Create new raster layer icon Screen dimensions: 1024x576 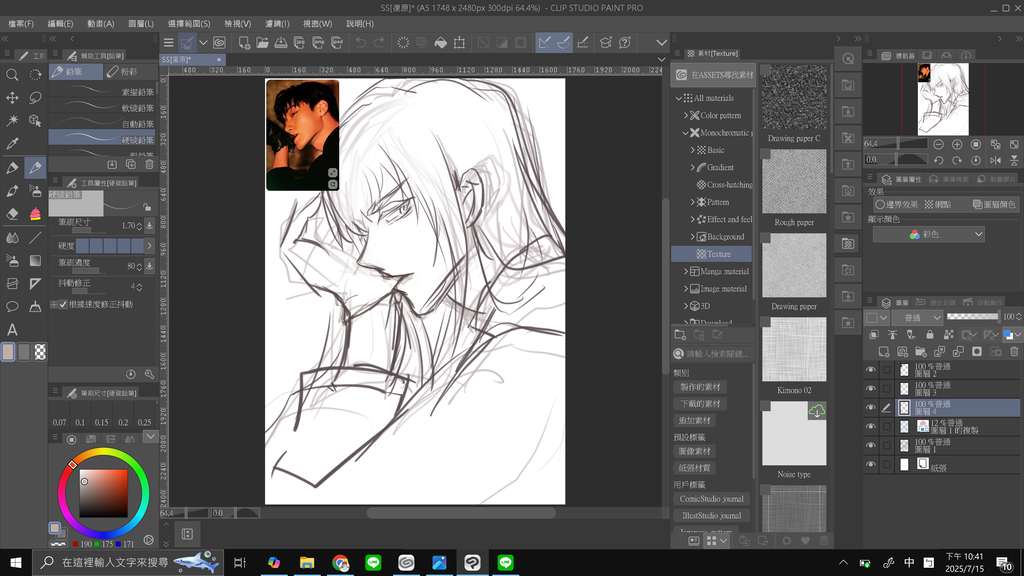[884, 352]
